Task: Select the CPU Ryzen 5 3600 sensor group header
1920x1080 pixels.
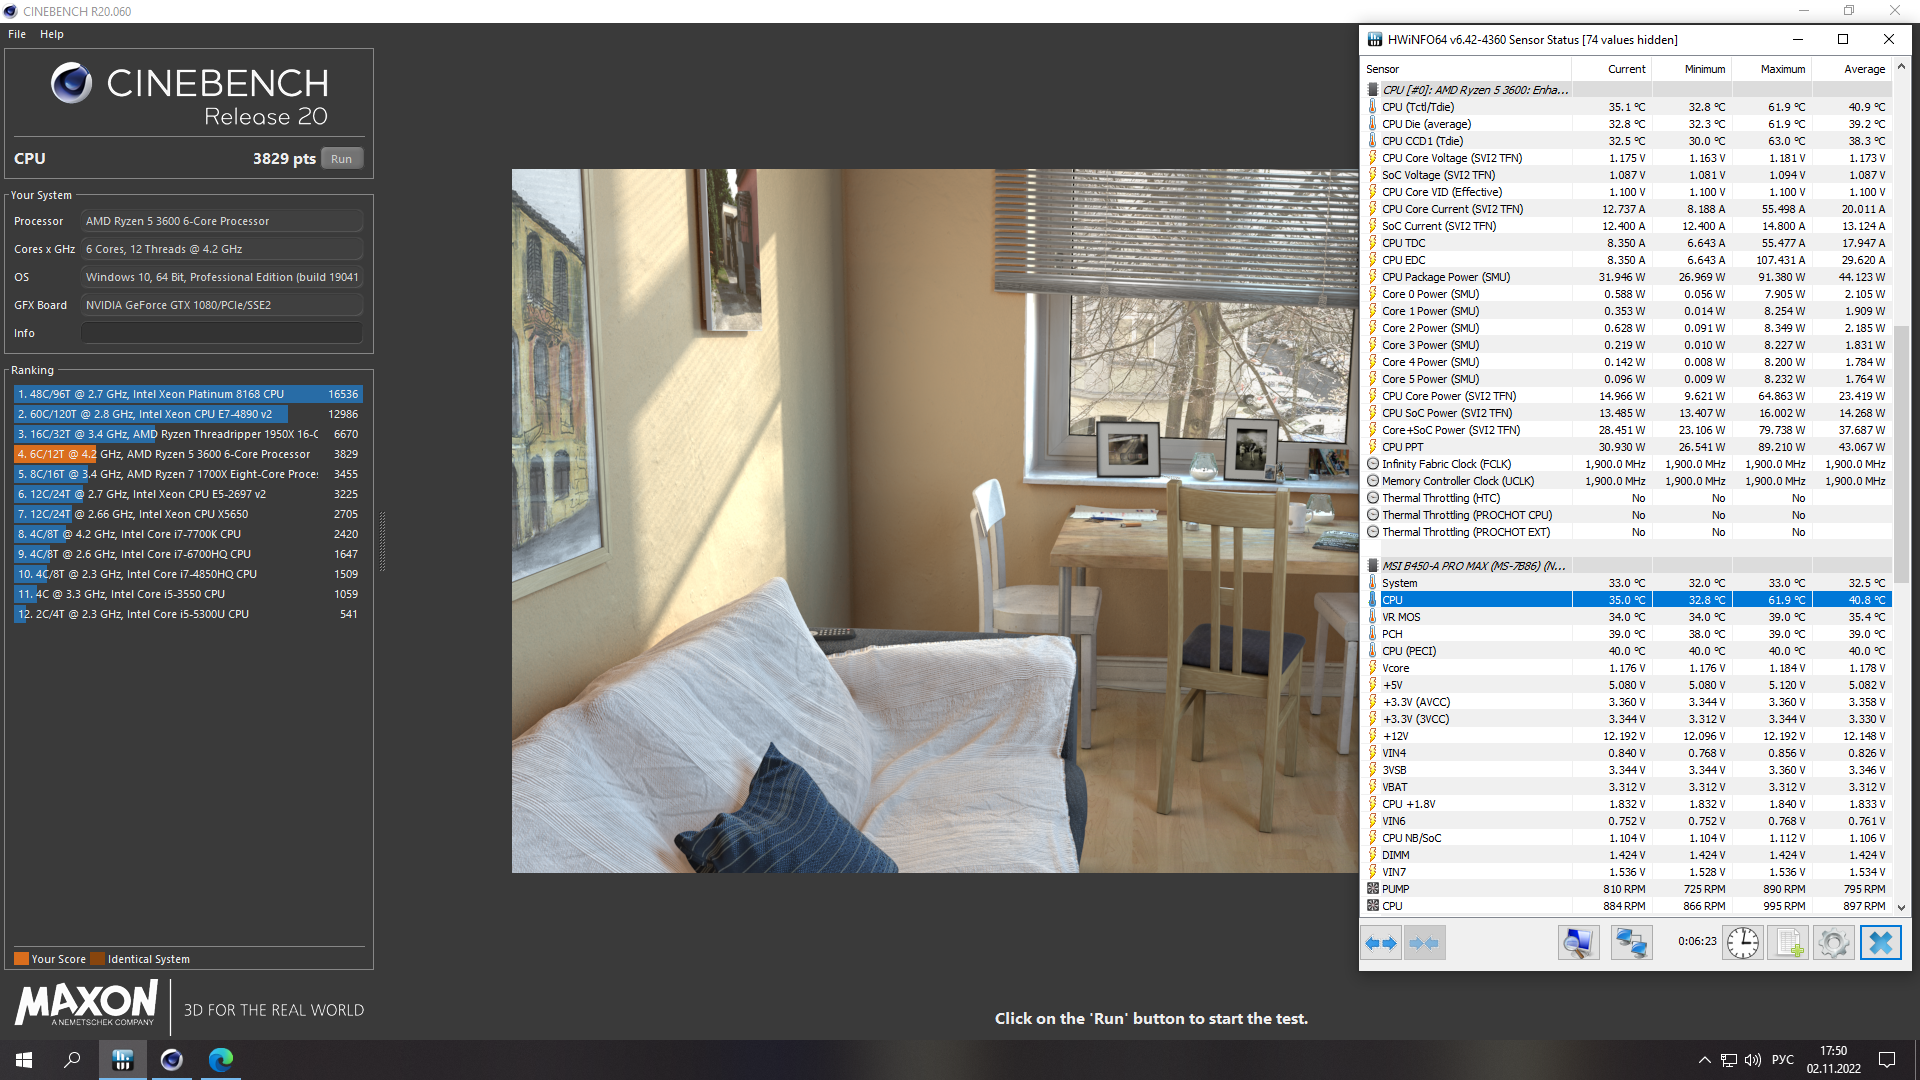Action: click(x=1474, y=90)
